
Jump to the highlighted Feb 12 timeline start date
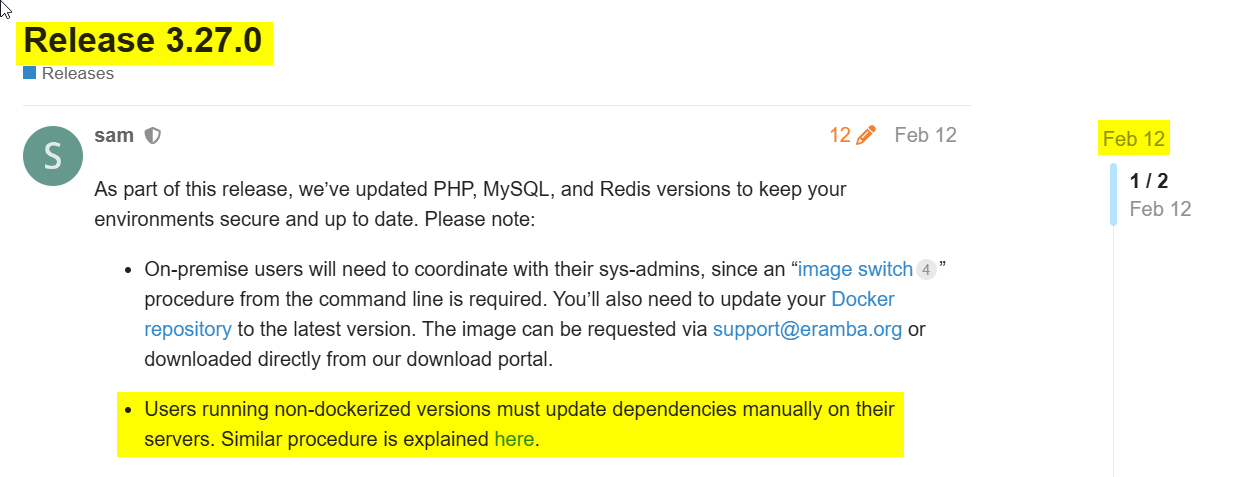1134,139
